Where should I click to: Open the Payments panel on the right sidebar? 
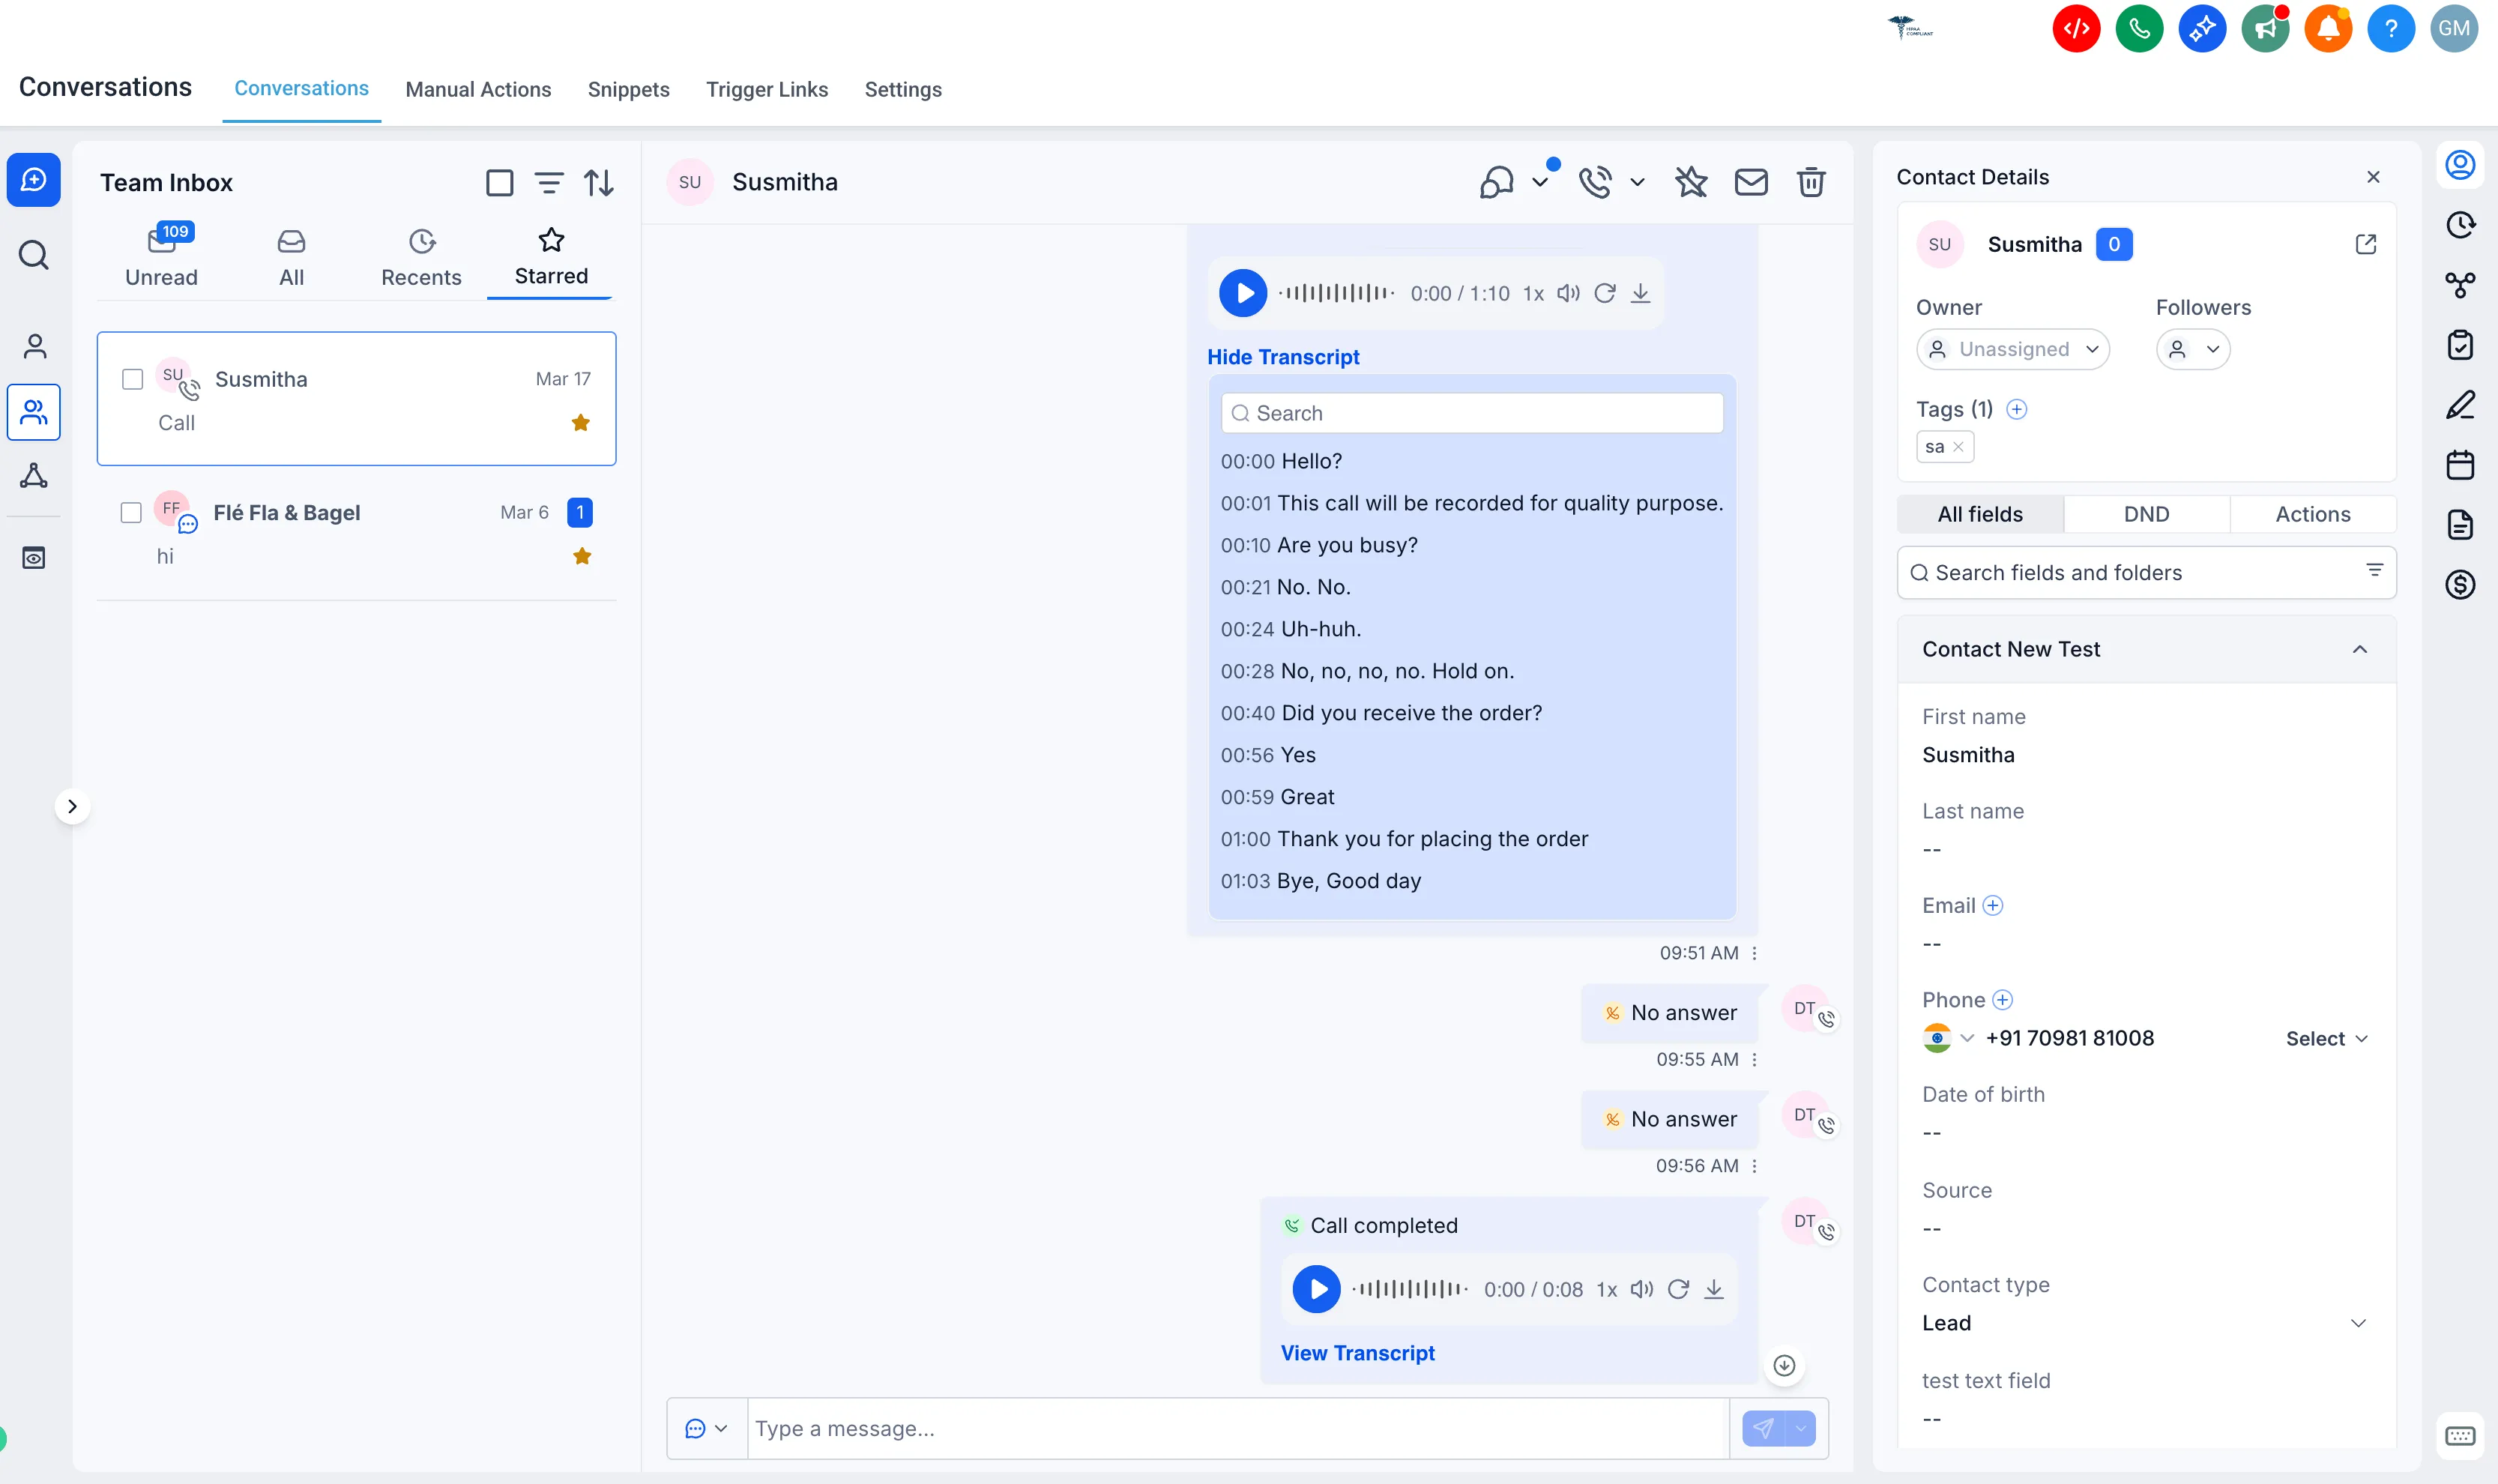[2460, 584]
